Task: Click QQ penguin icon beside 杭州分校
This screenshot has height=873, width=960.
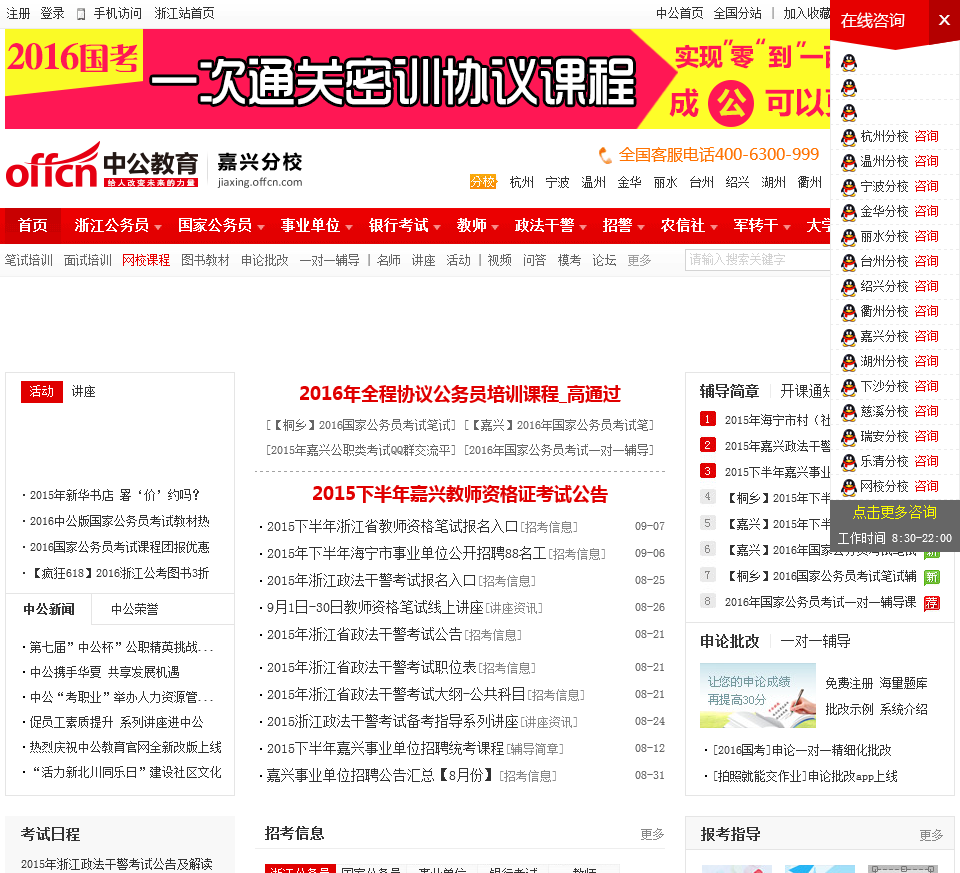Action: point(849,137)
